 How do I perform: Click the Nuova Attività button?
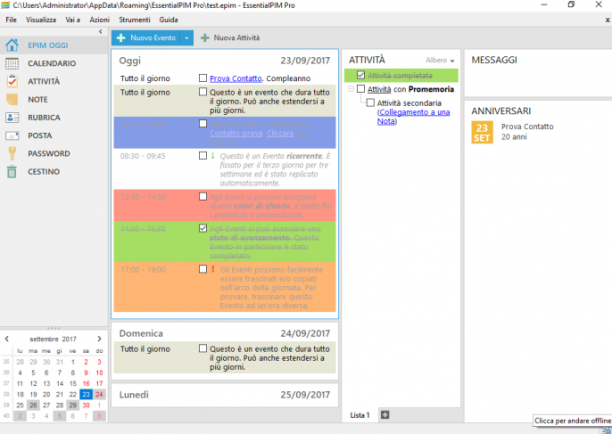pos(230,38)
